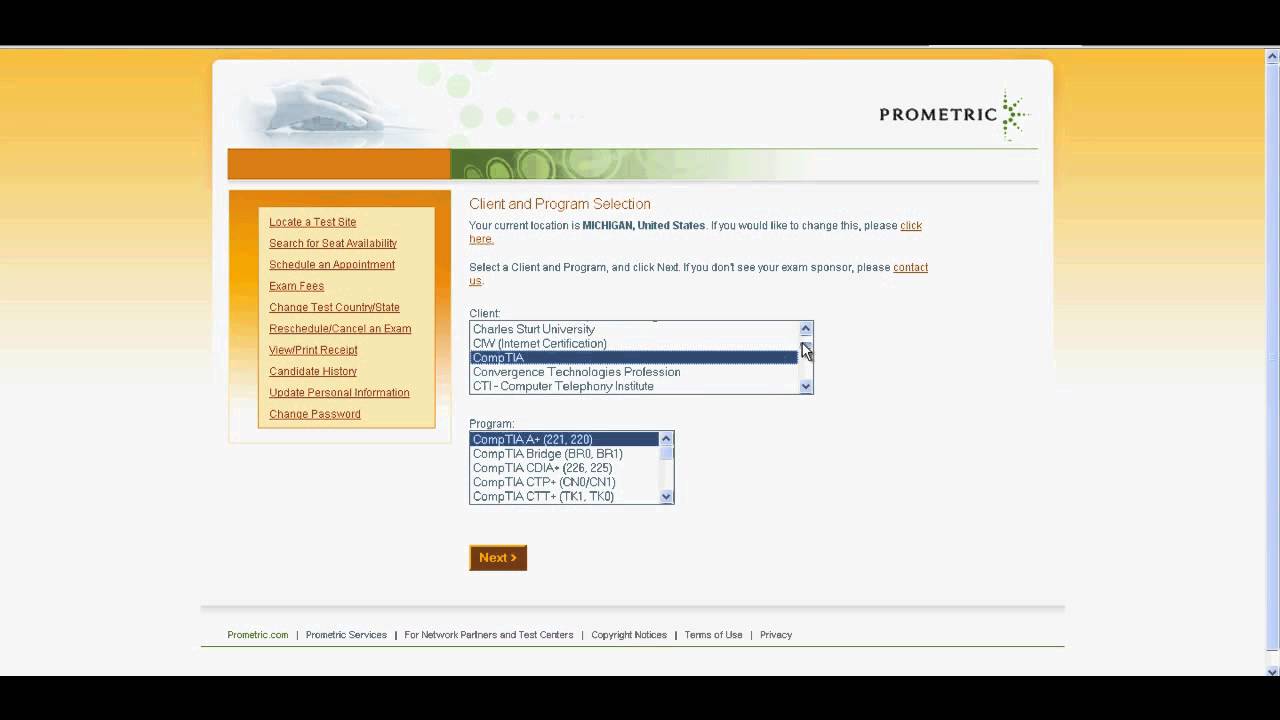
Task: Select Convergence Technologies Profession client
Action: [x=634, y=372]
